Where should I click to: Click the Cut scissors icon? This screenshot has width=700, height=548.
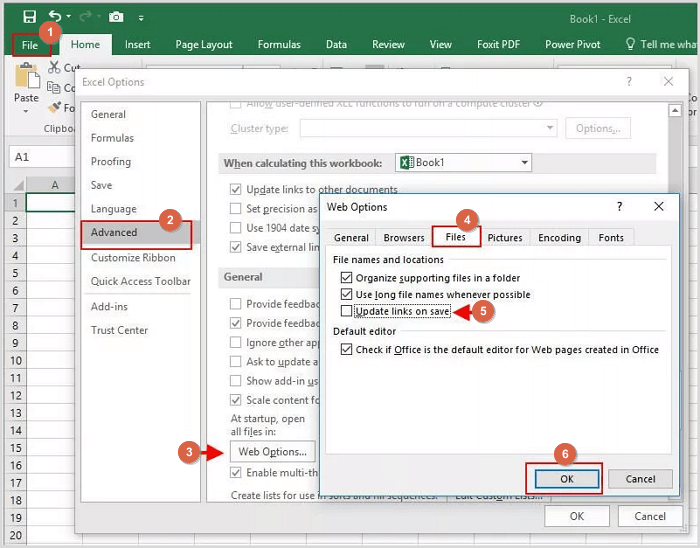pyautogui.click(x=55, y=68)
